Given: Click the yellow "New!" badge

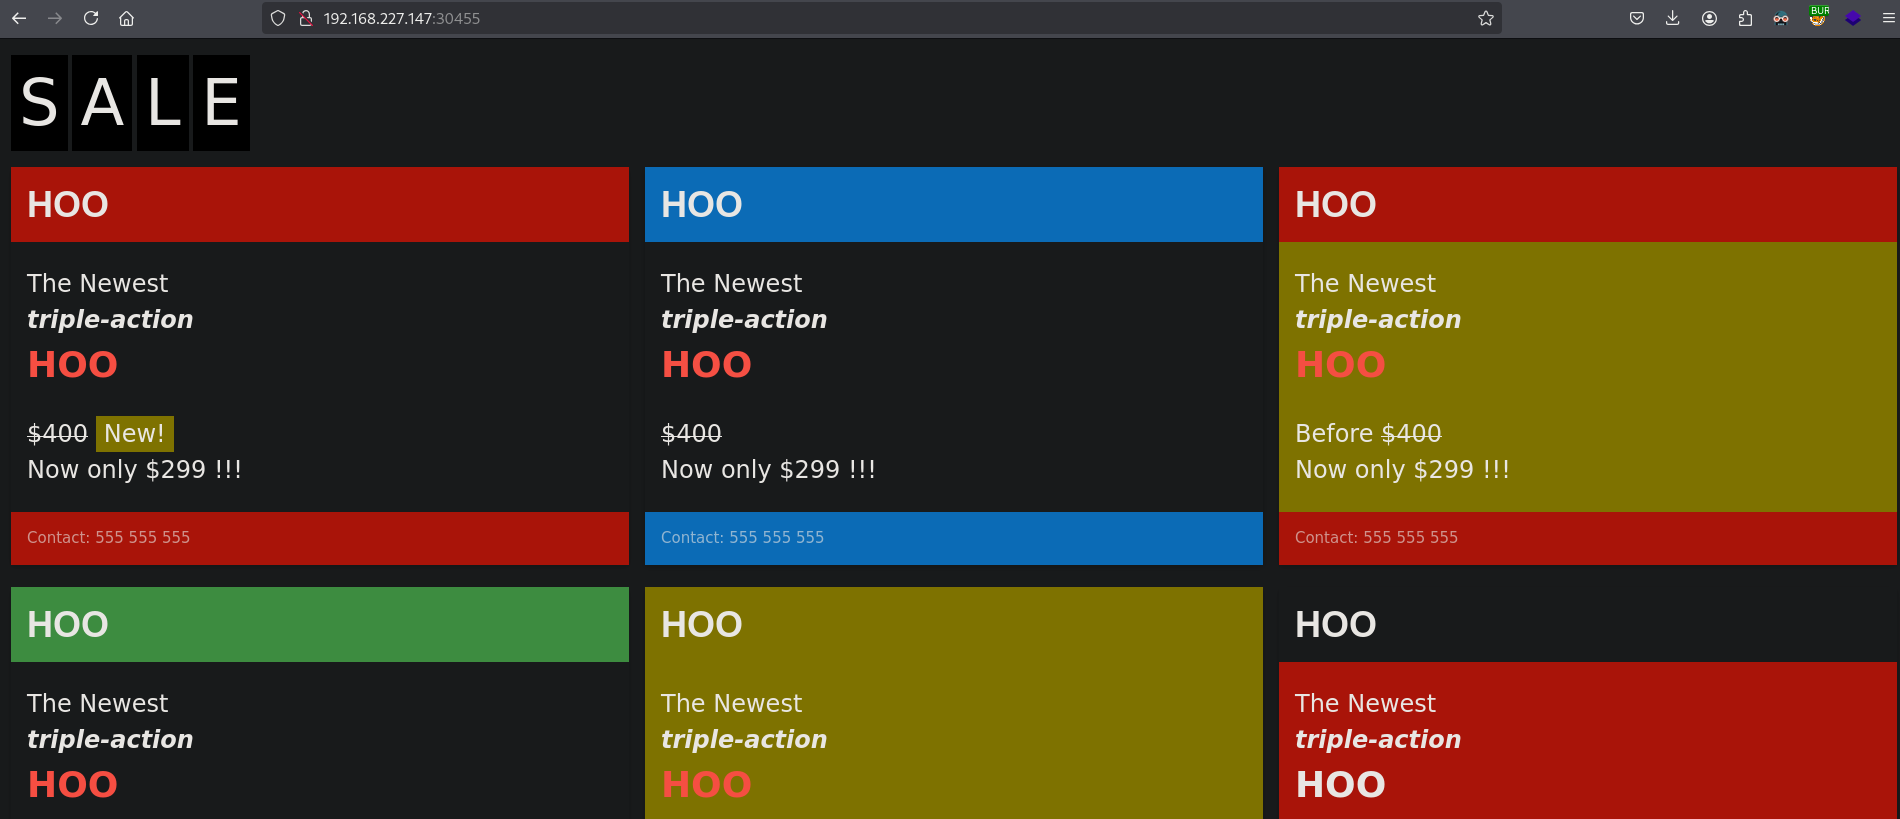Looking at the screenshot, I should click(x=134, y=433).
